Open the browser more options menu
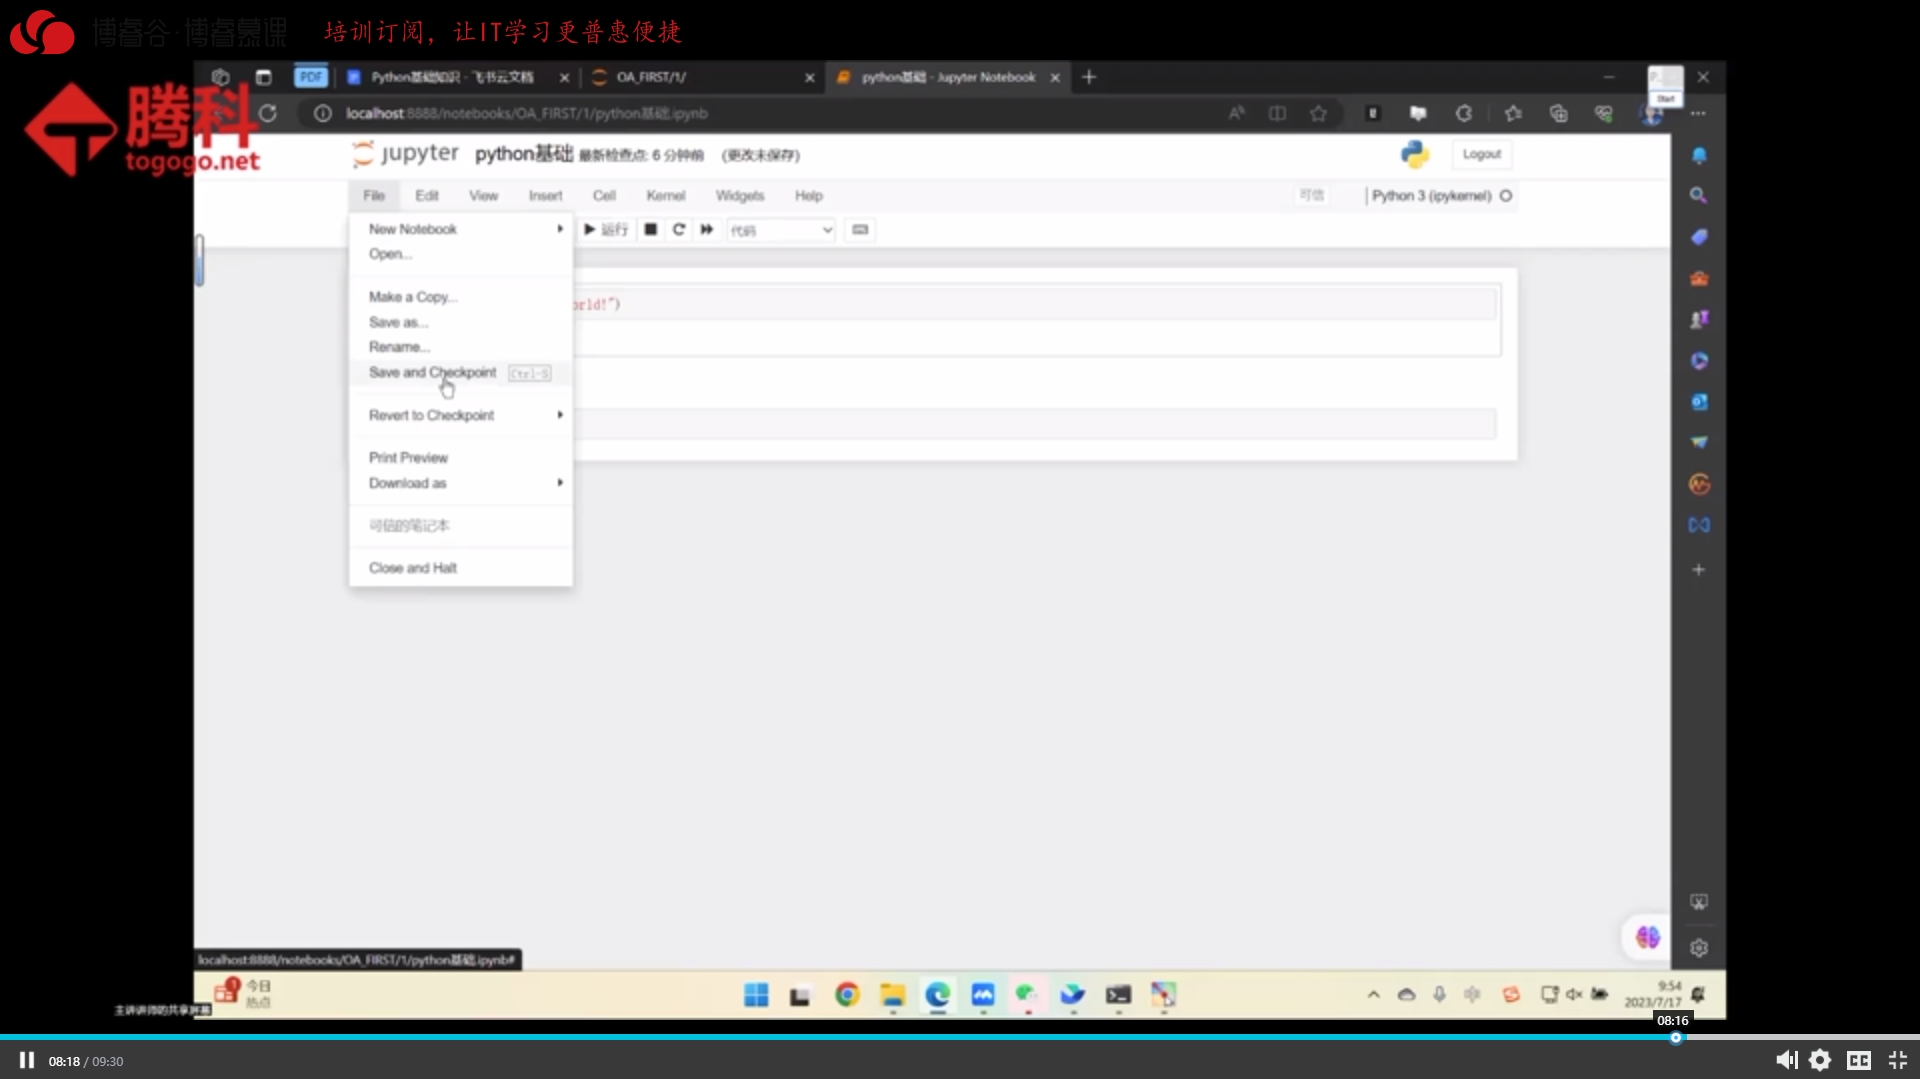The image size is (1920, 1079). (1698, 113)
